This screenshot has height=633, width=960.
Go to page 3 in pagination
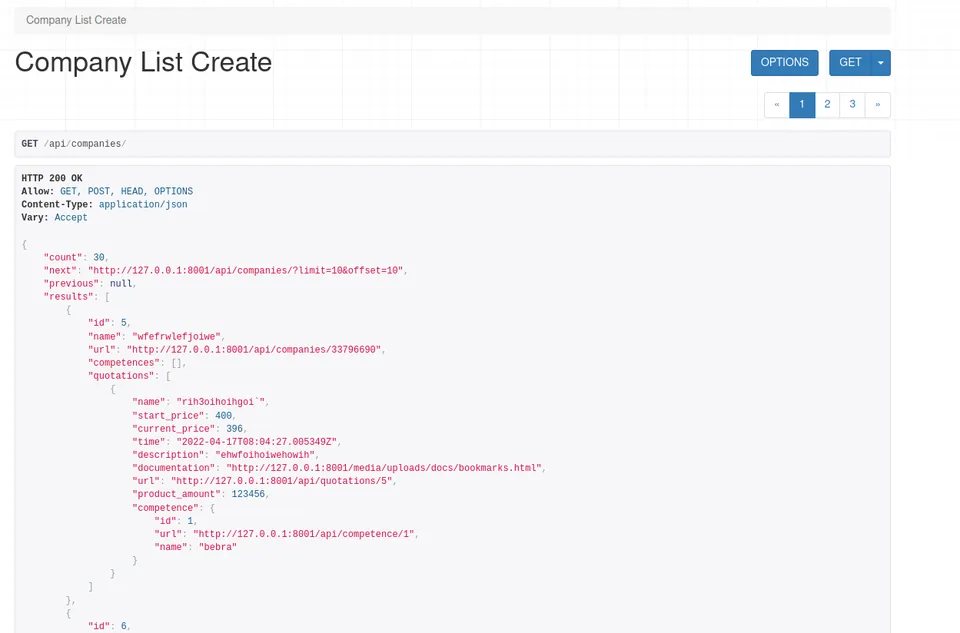pyautogui.click(x=852, y=105)
